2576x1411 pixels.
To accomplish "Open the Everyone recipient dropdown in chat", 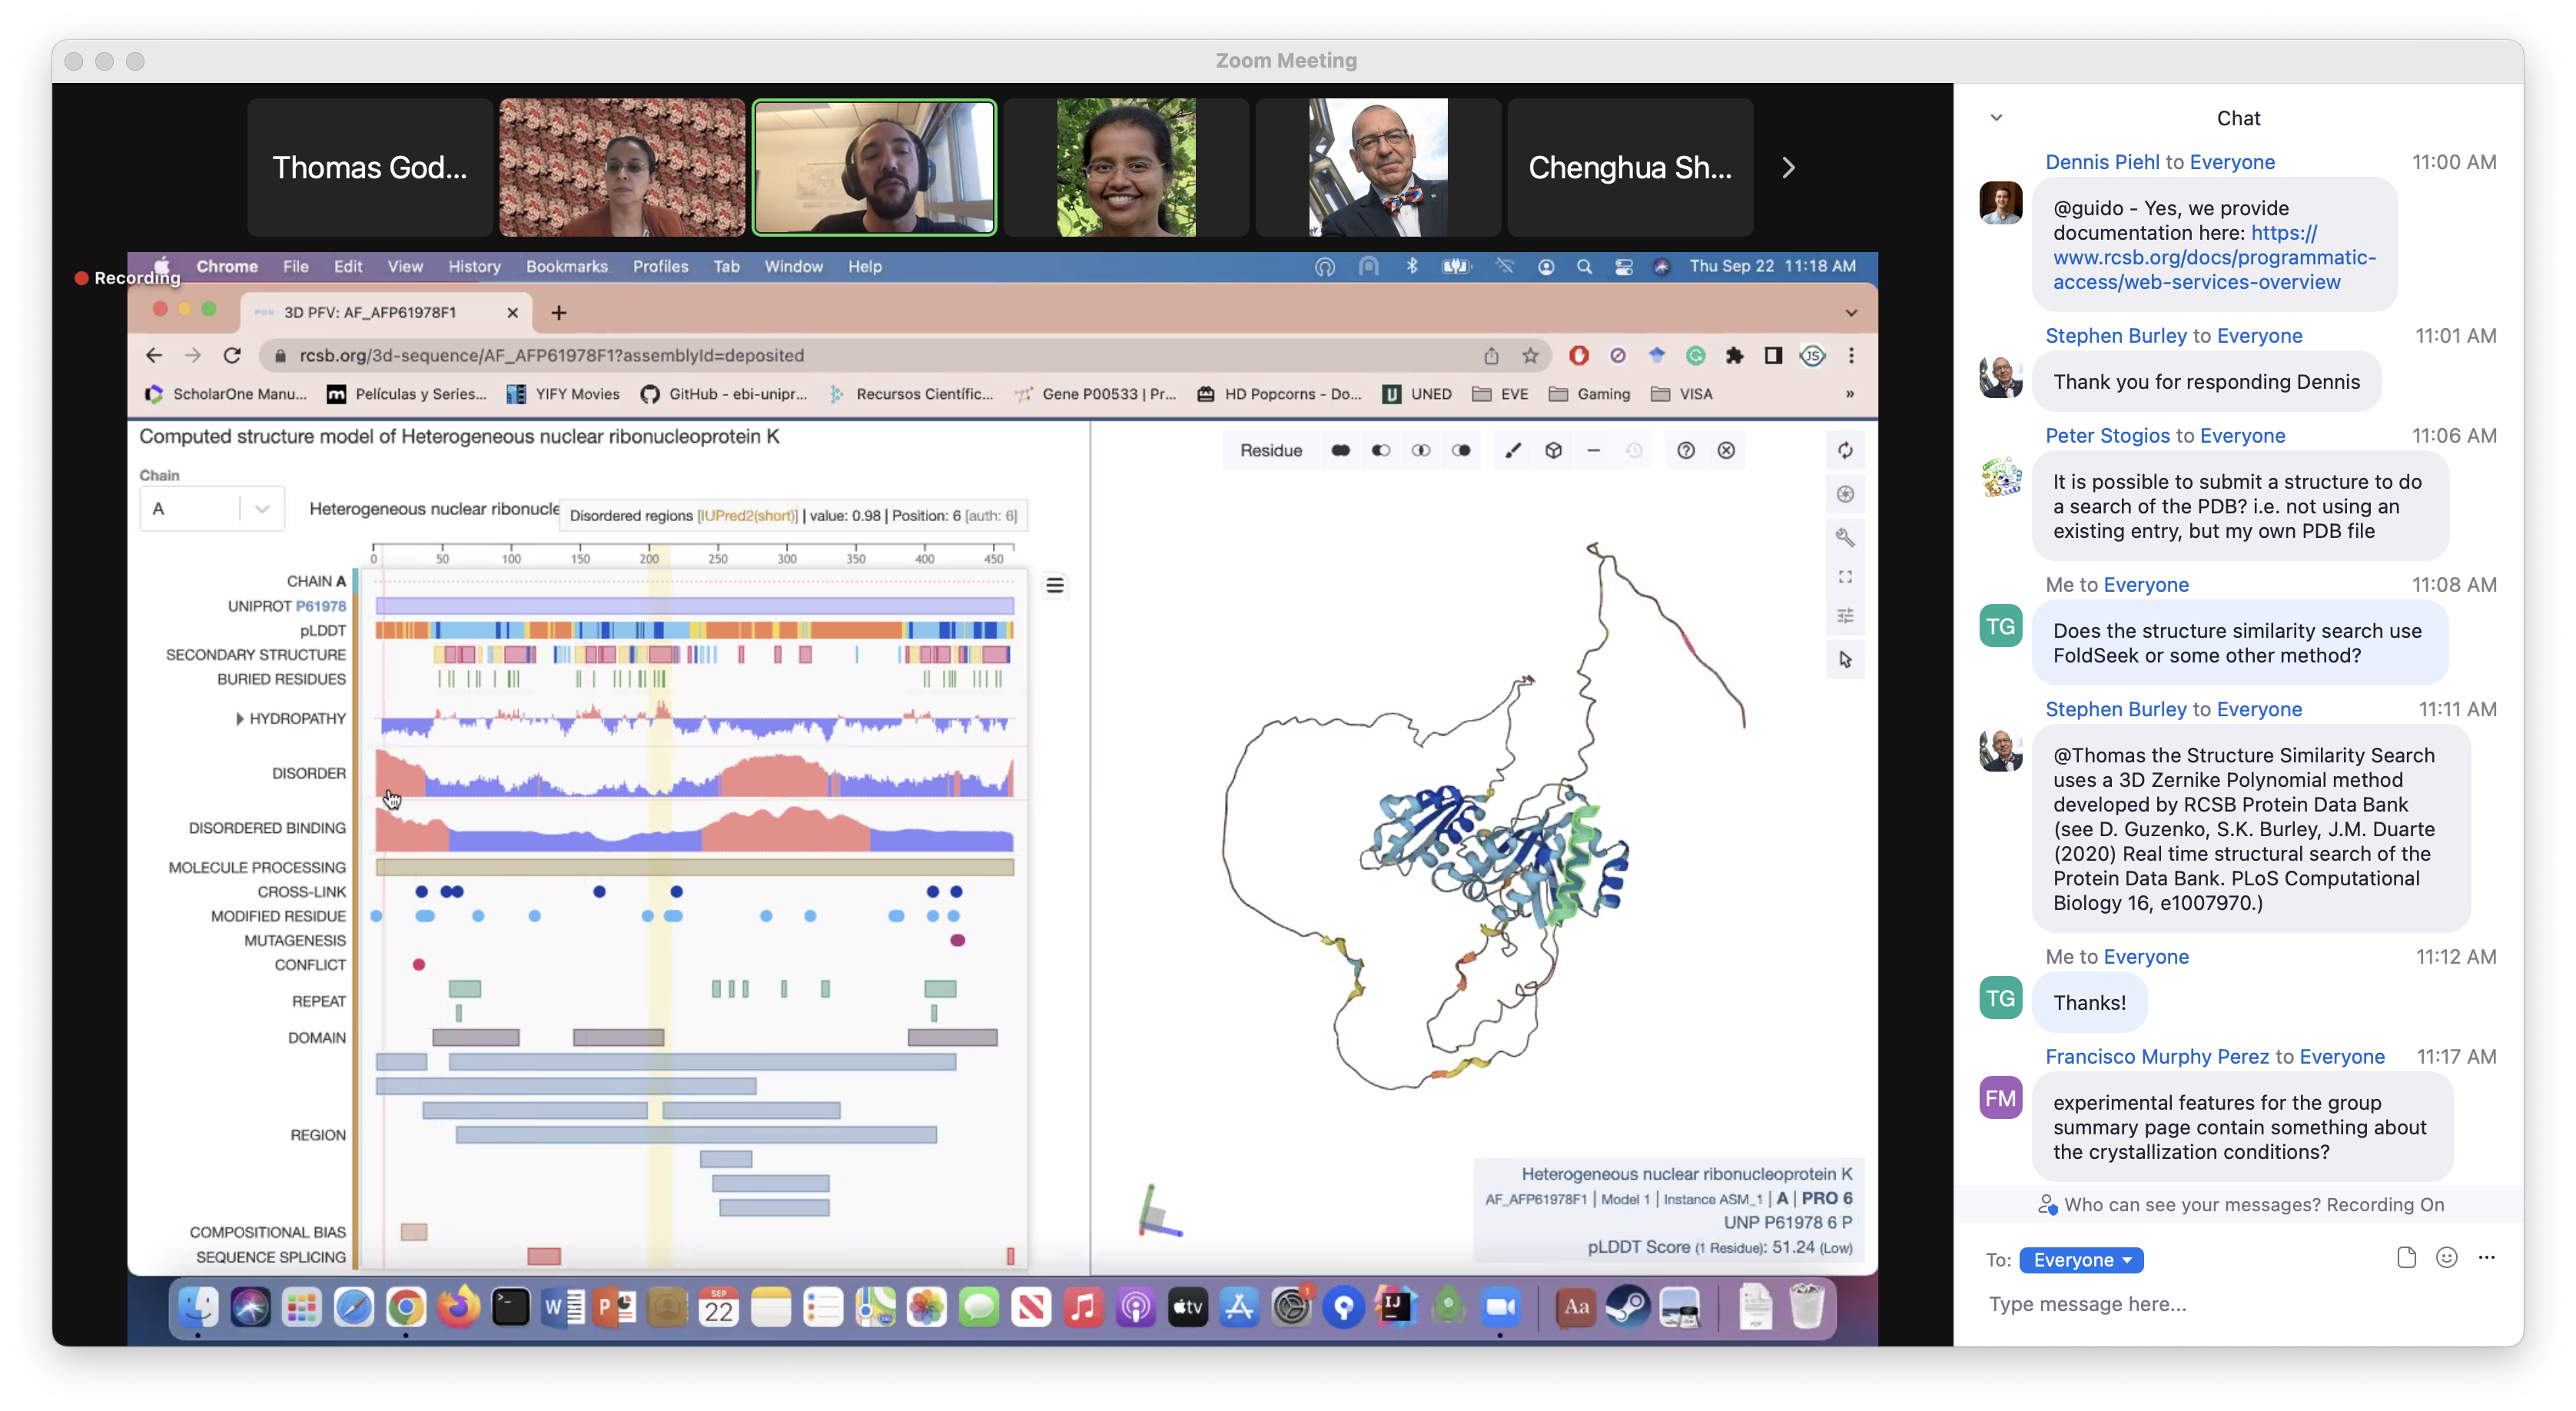I will point(2081,1260).
